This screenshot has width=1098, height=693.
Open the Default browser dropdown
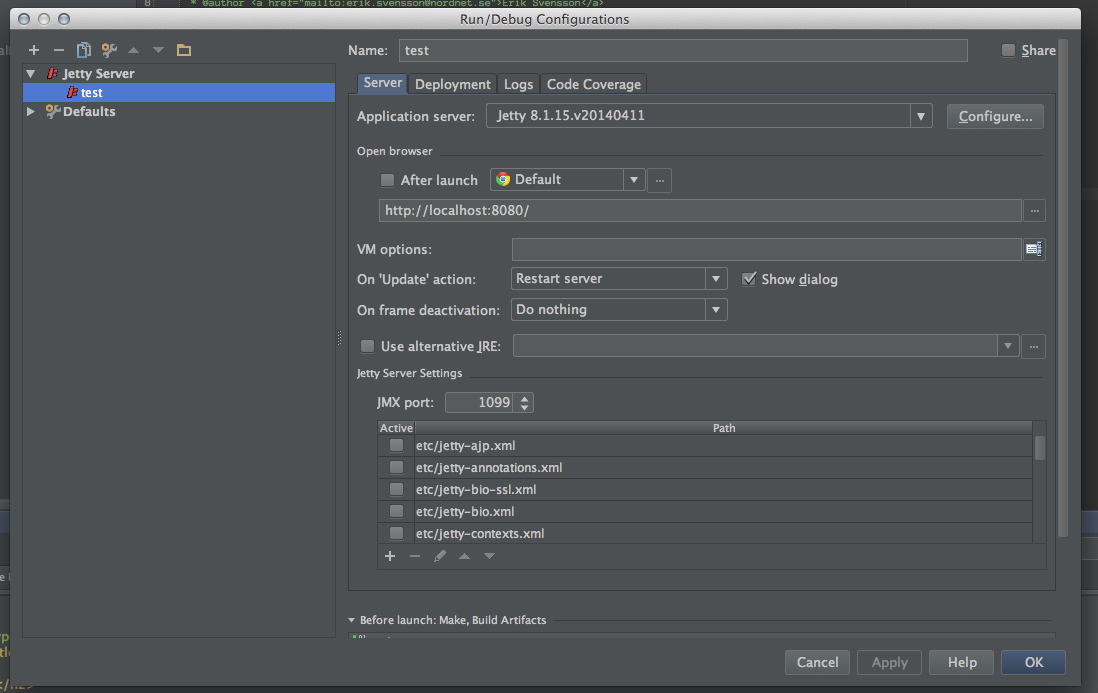(634, 180)
